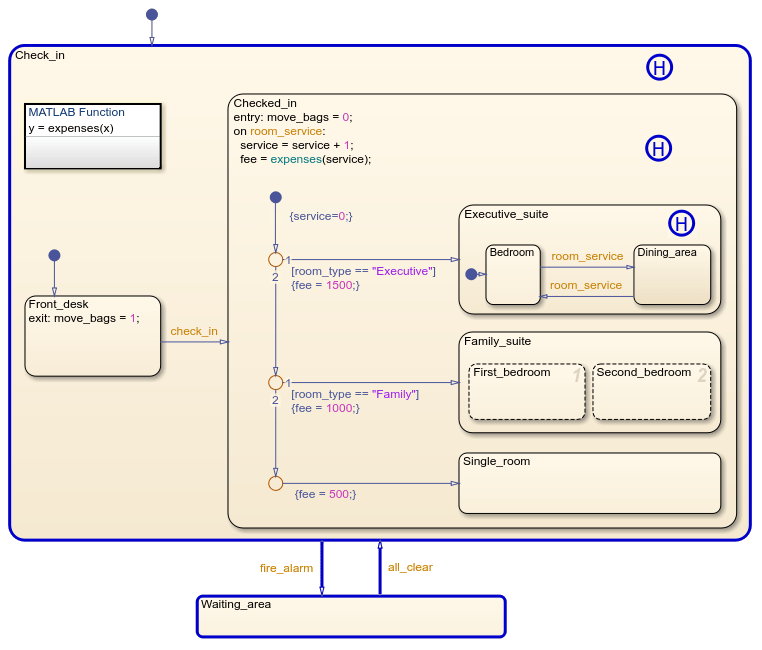Click the history junction inside Checked_in state

click(657, 149)
